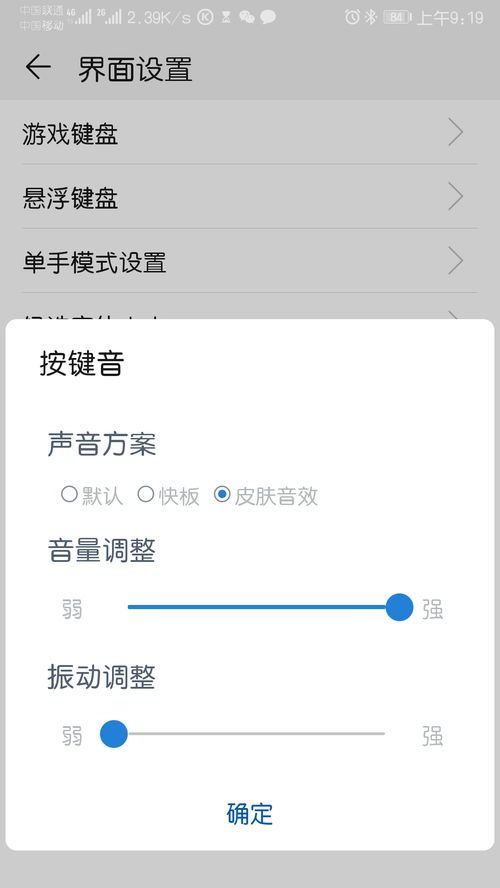The width and height of the screenshot is (500, 888).
Task: Tap the 界面设置 page title
Action: [x=135, y=69]
